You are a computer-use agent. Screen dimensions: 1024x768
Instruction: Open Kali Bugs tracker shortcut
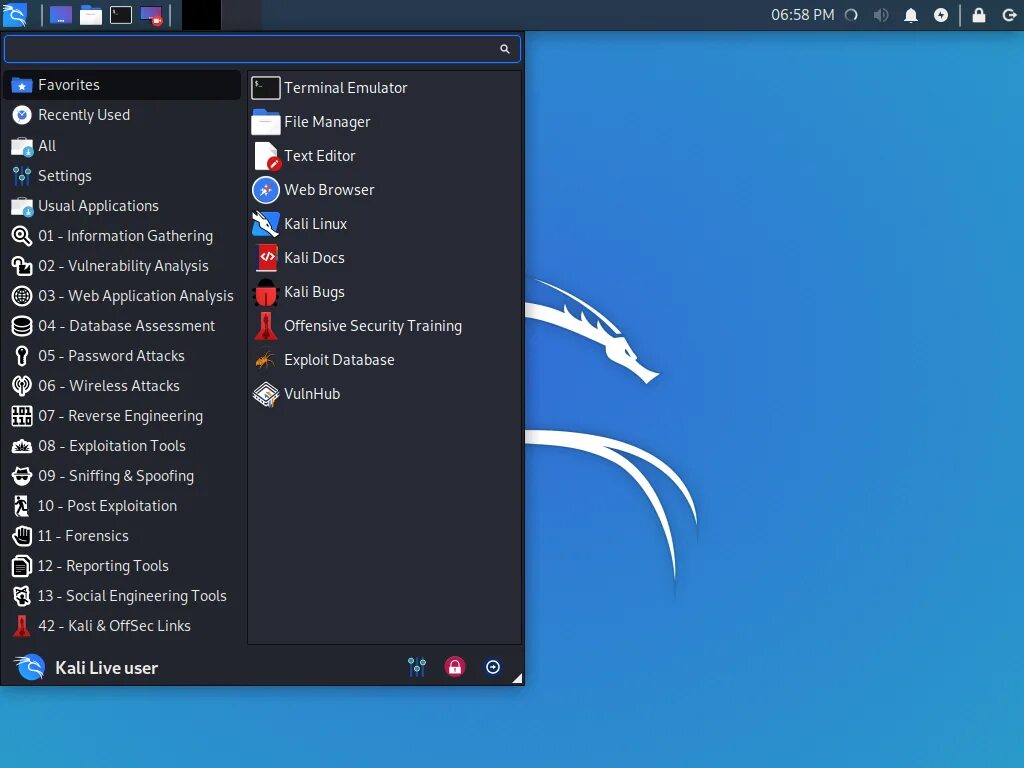pyautogui.click(x=385, y=291)
